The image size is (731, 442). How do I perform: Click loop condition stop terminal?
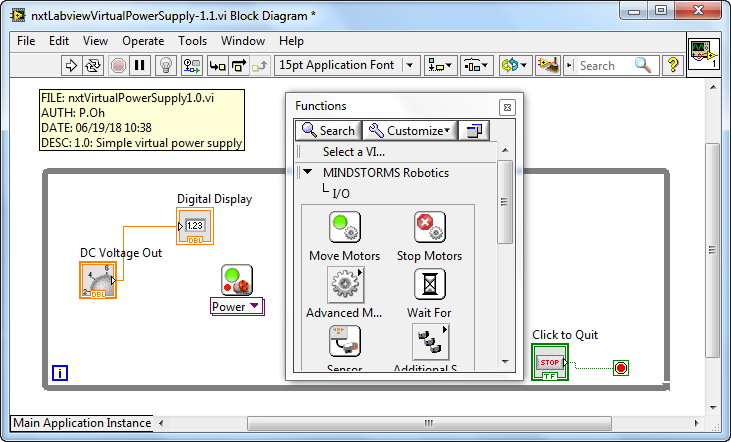[x=621, y=368]
